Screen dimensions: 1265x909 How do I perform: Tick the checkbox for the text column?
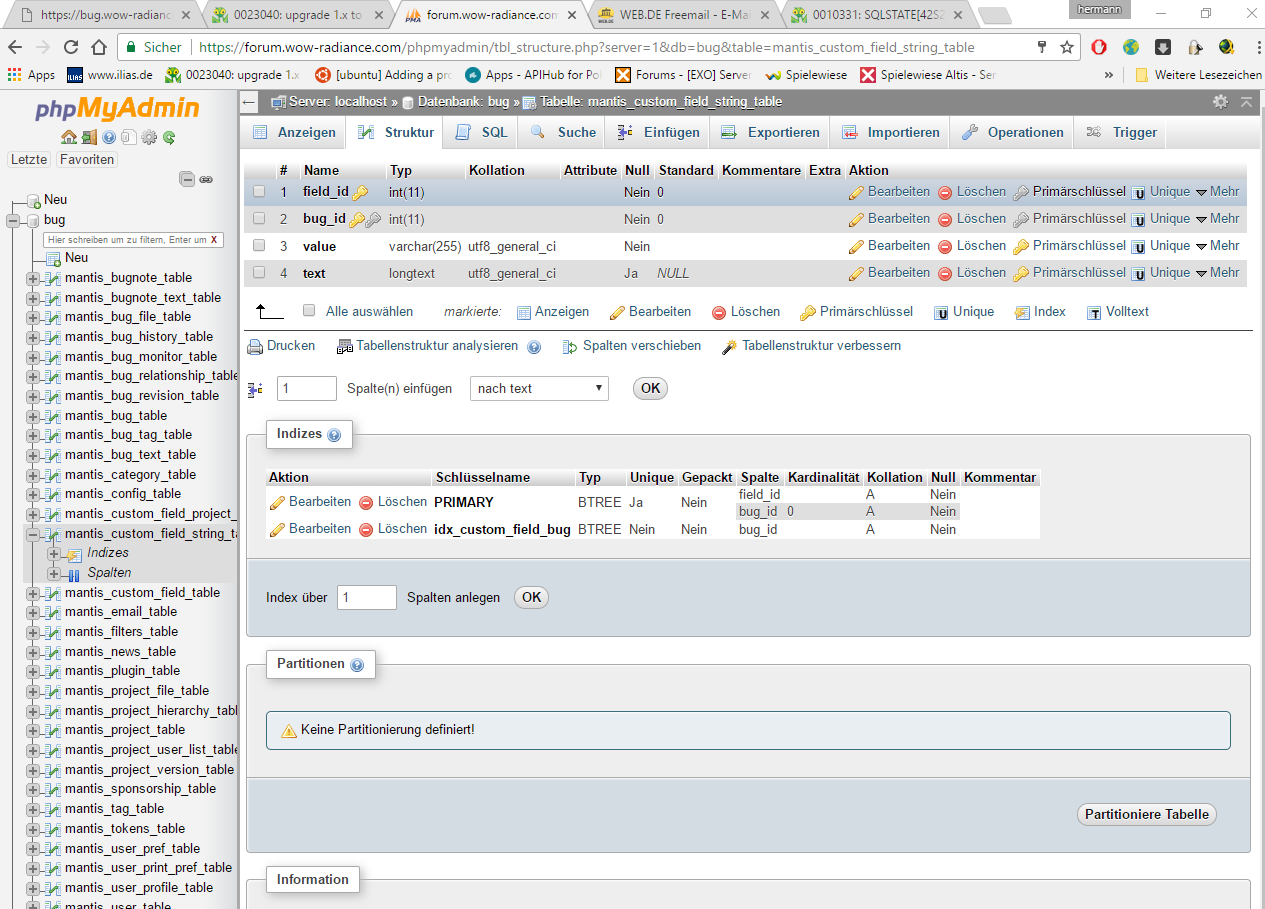click(x=259, y=272)
